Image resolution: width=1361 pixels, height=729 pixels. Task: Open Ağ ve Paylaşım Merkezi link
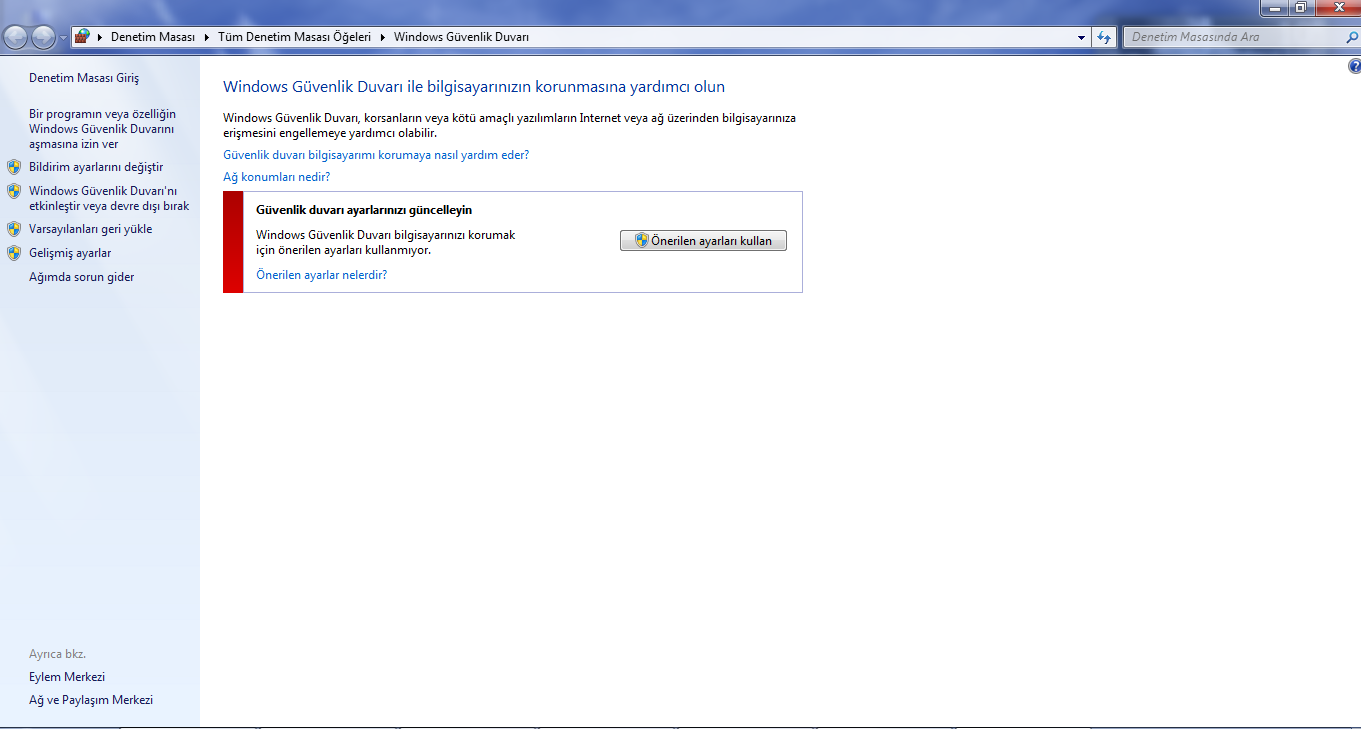tap(91, 700)
